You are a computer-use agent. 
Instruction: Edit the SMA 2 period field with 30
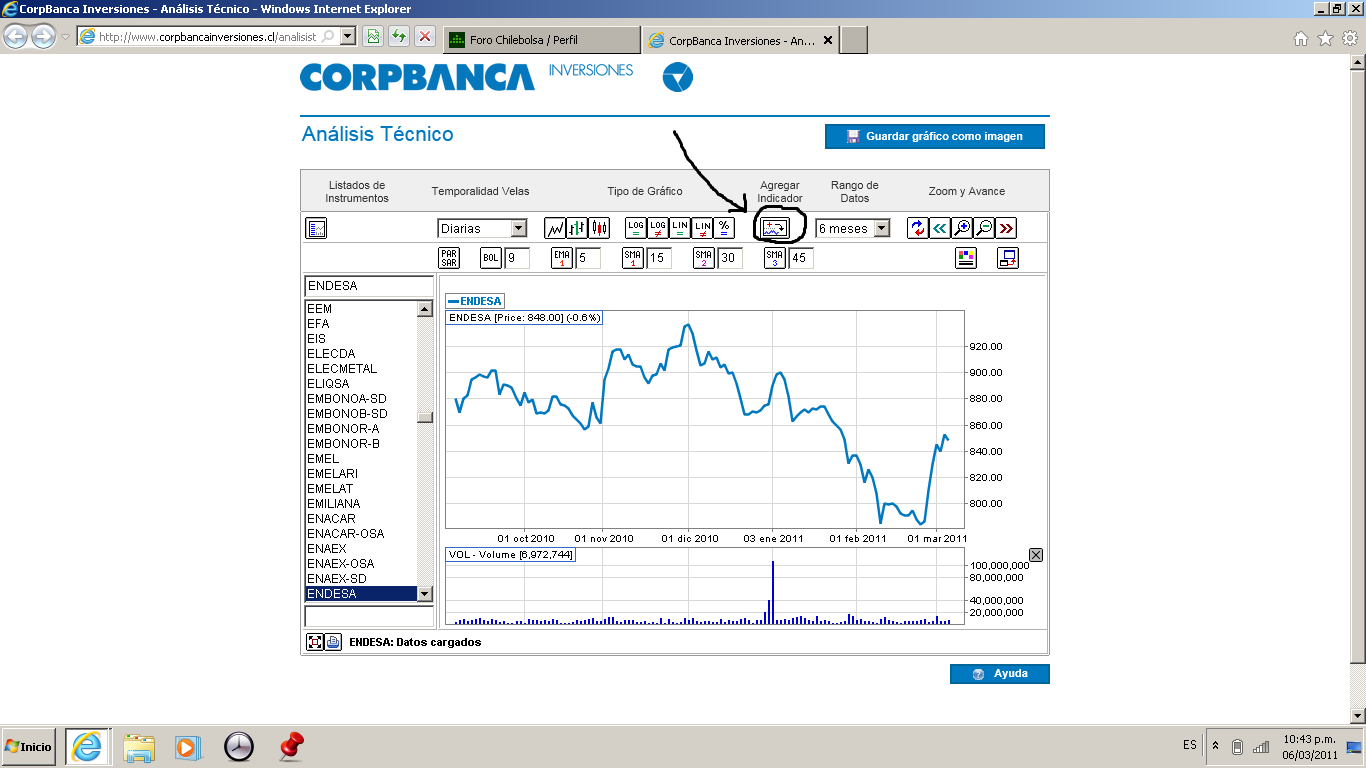pyautogui.click(x=730, y=258)
